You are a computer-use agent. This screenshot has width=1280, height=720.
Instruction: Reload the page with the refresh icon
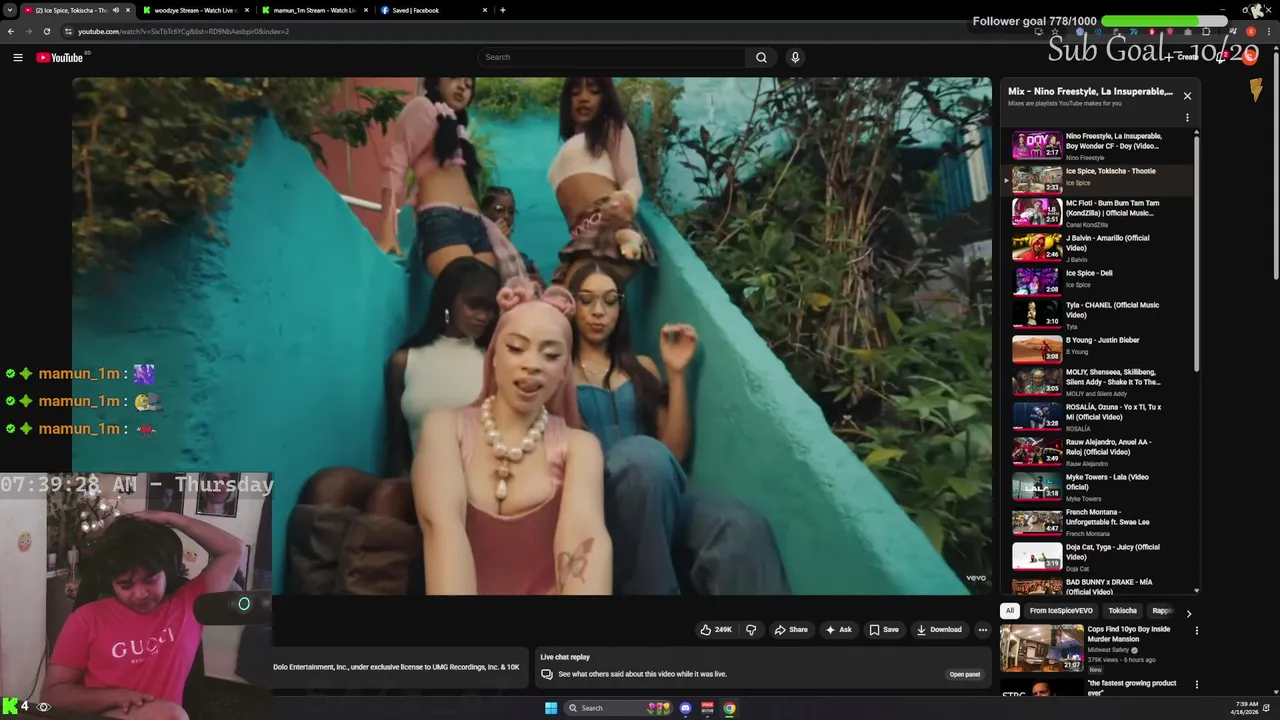point(46,31)
